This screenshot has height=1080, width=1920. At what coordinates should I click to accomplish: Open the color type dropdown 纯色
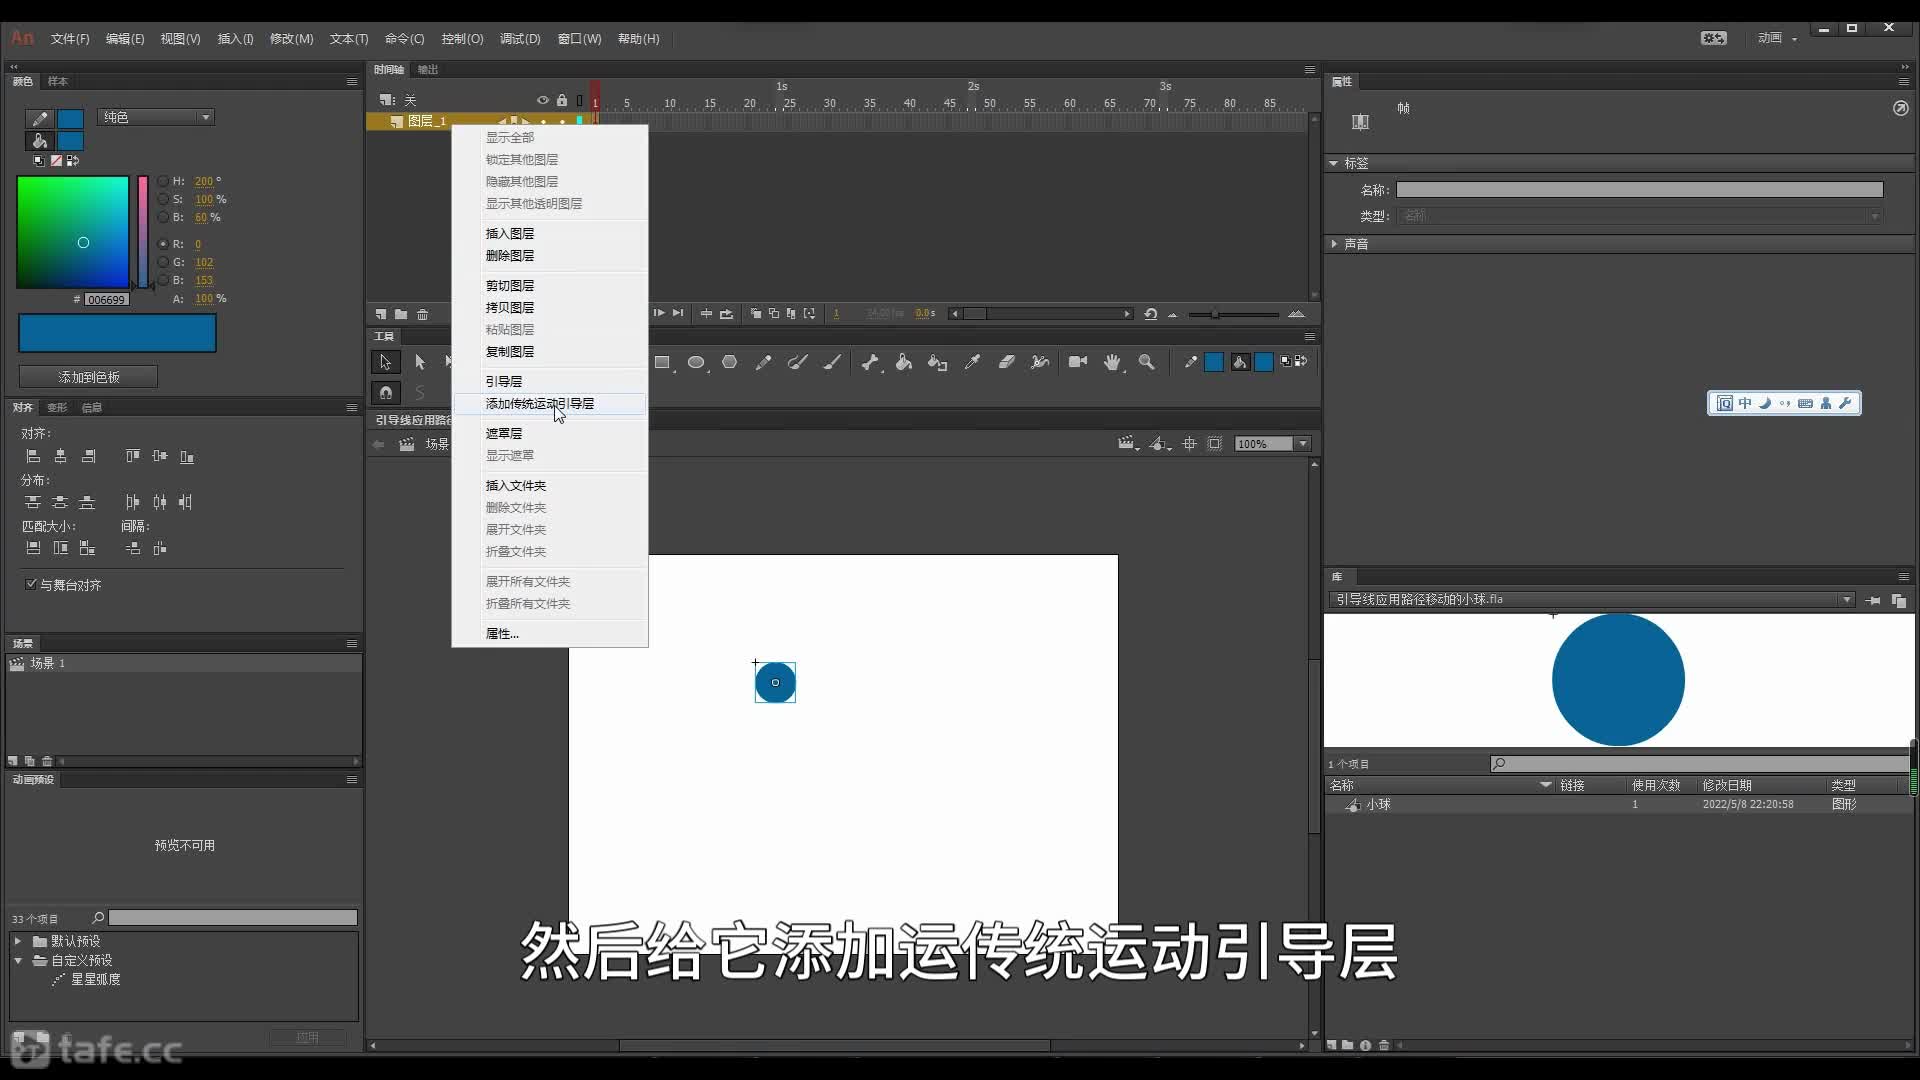156,117
